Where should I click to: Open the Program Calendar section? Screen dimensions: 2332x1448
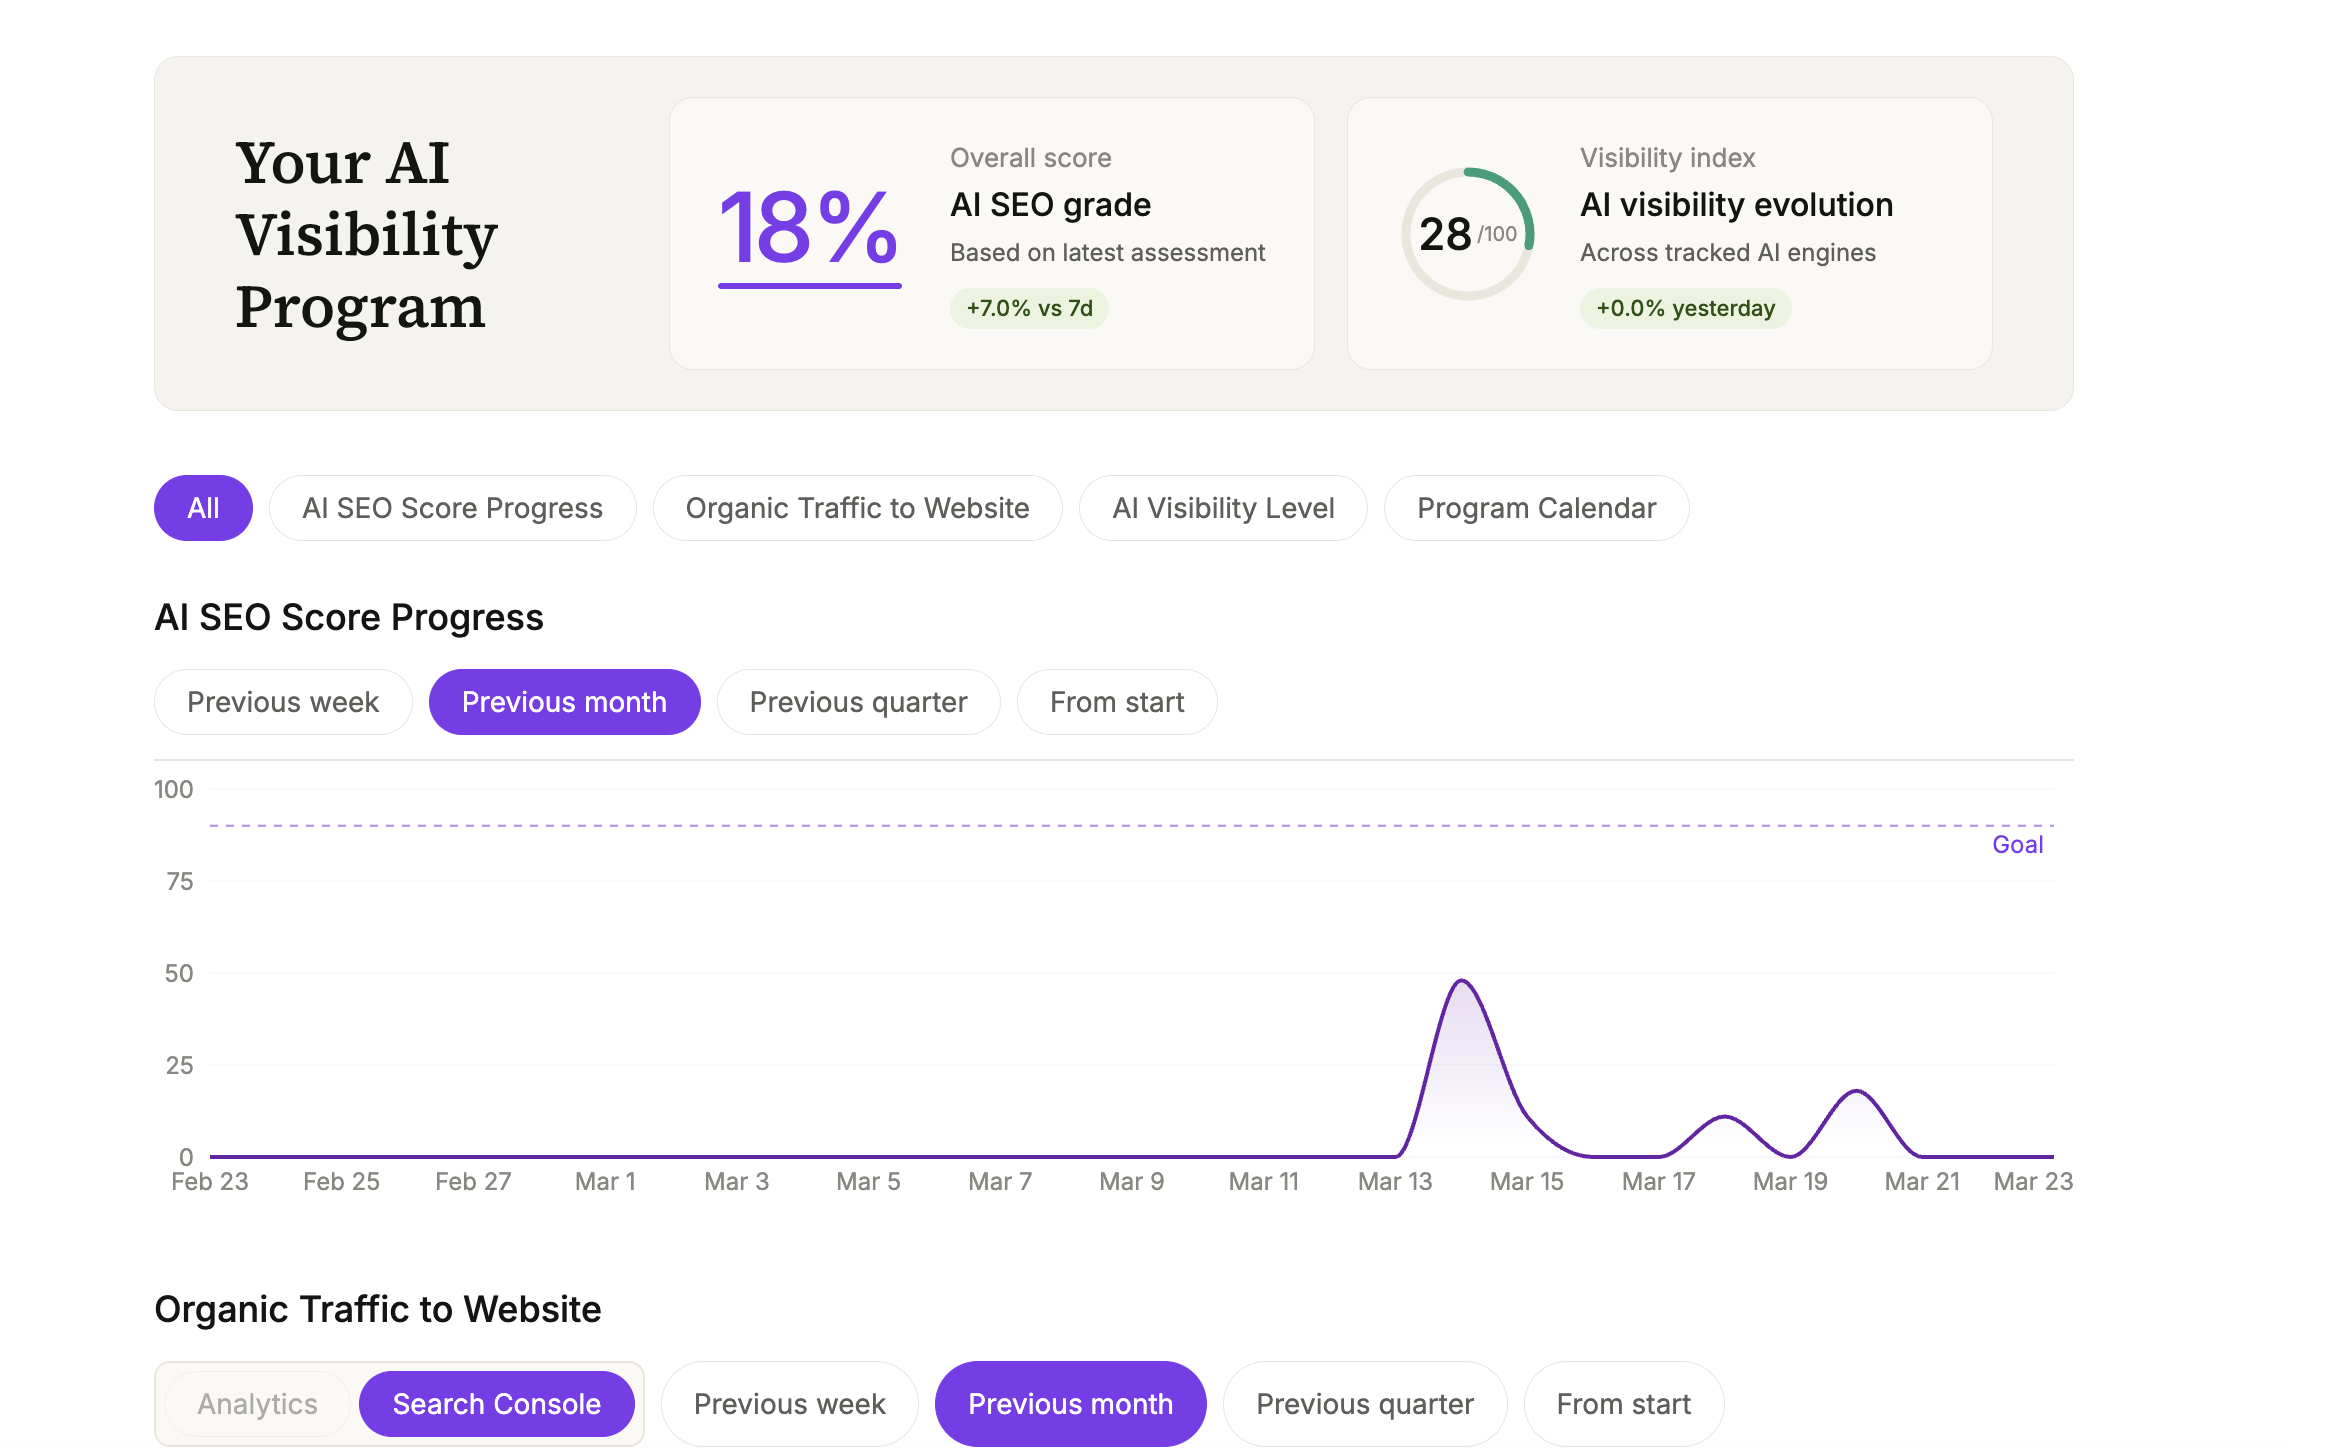click(x=1536, y=508)
